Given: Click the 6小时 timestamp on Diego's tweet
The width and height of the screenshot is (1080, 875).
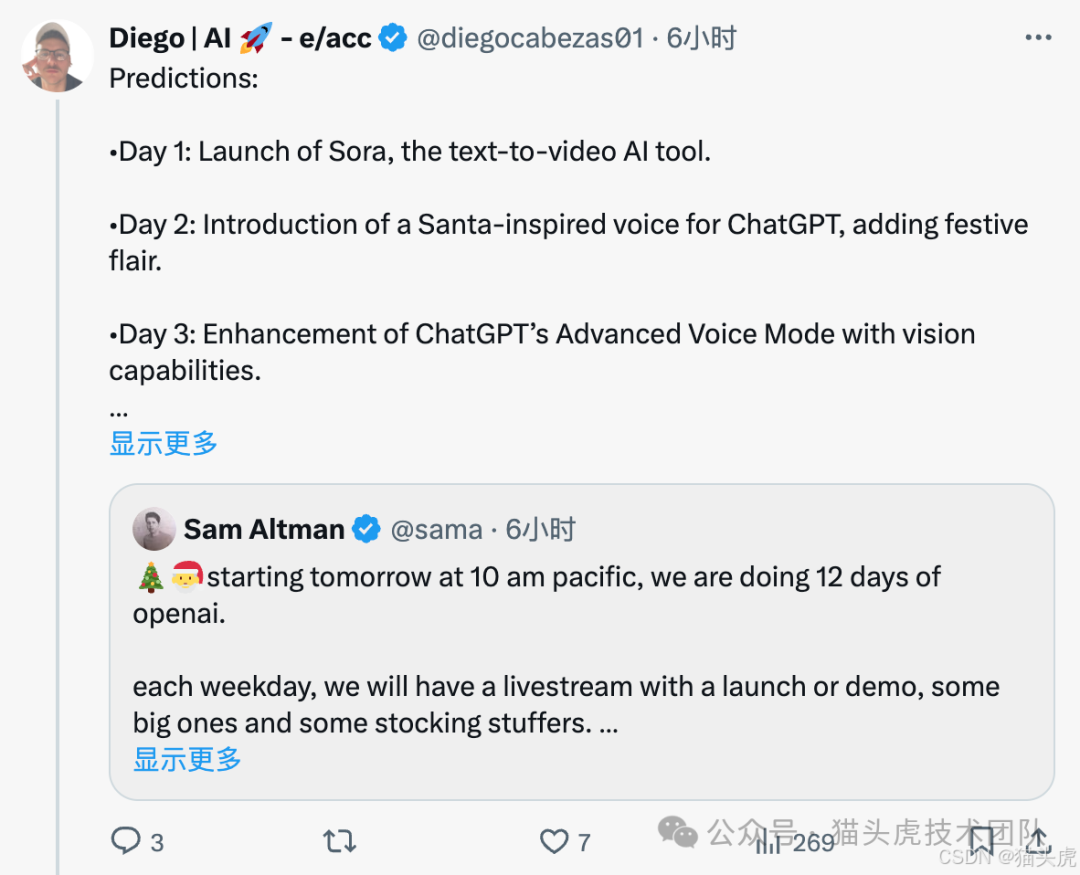Looking at the screenshot, I should pos(702,39).
